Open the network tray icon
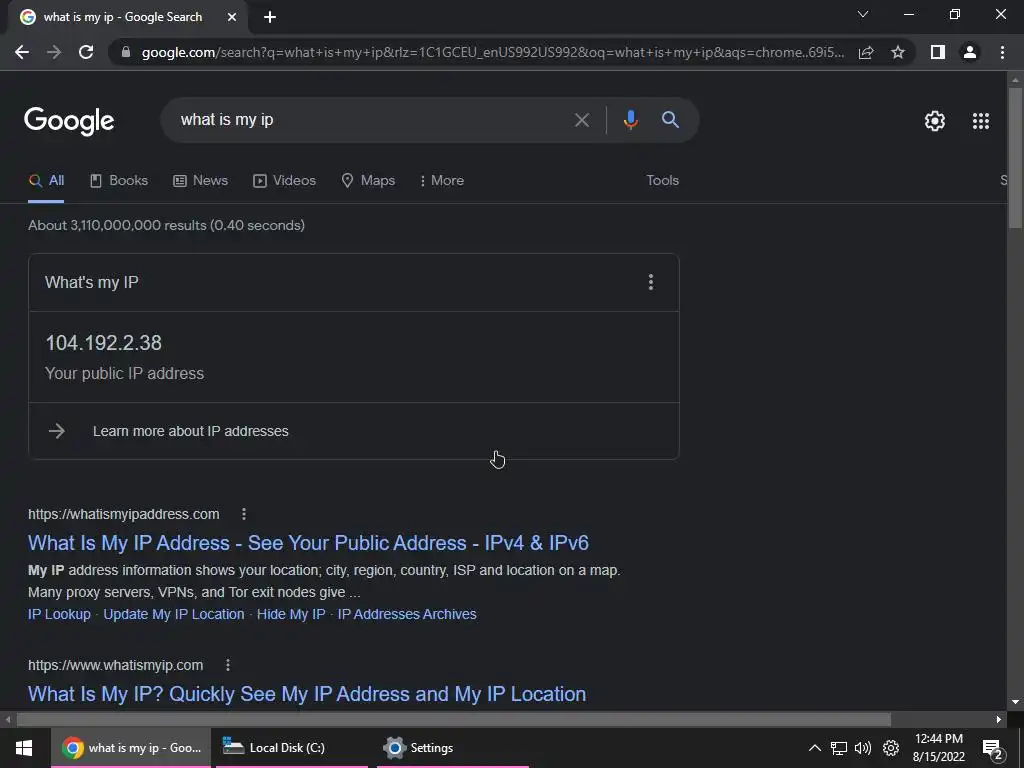The width and height of the screenshot is (1024, 768). [839, 748]
